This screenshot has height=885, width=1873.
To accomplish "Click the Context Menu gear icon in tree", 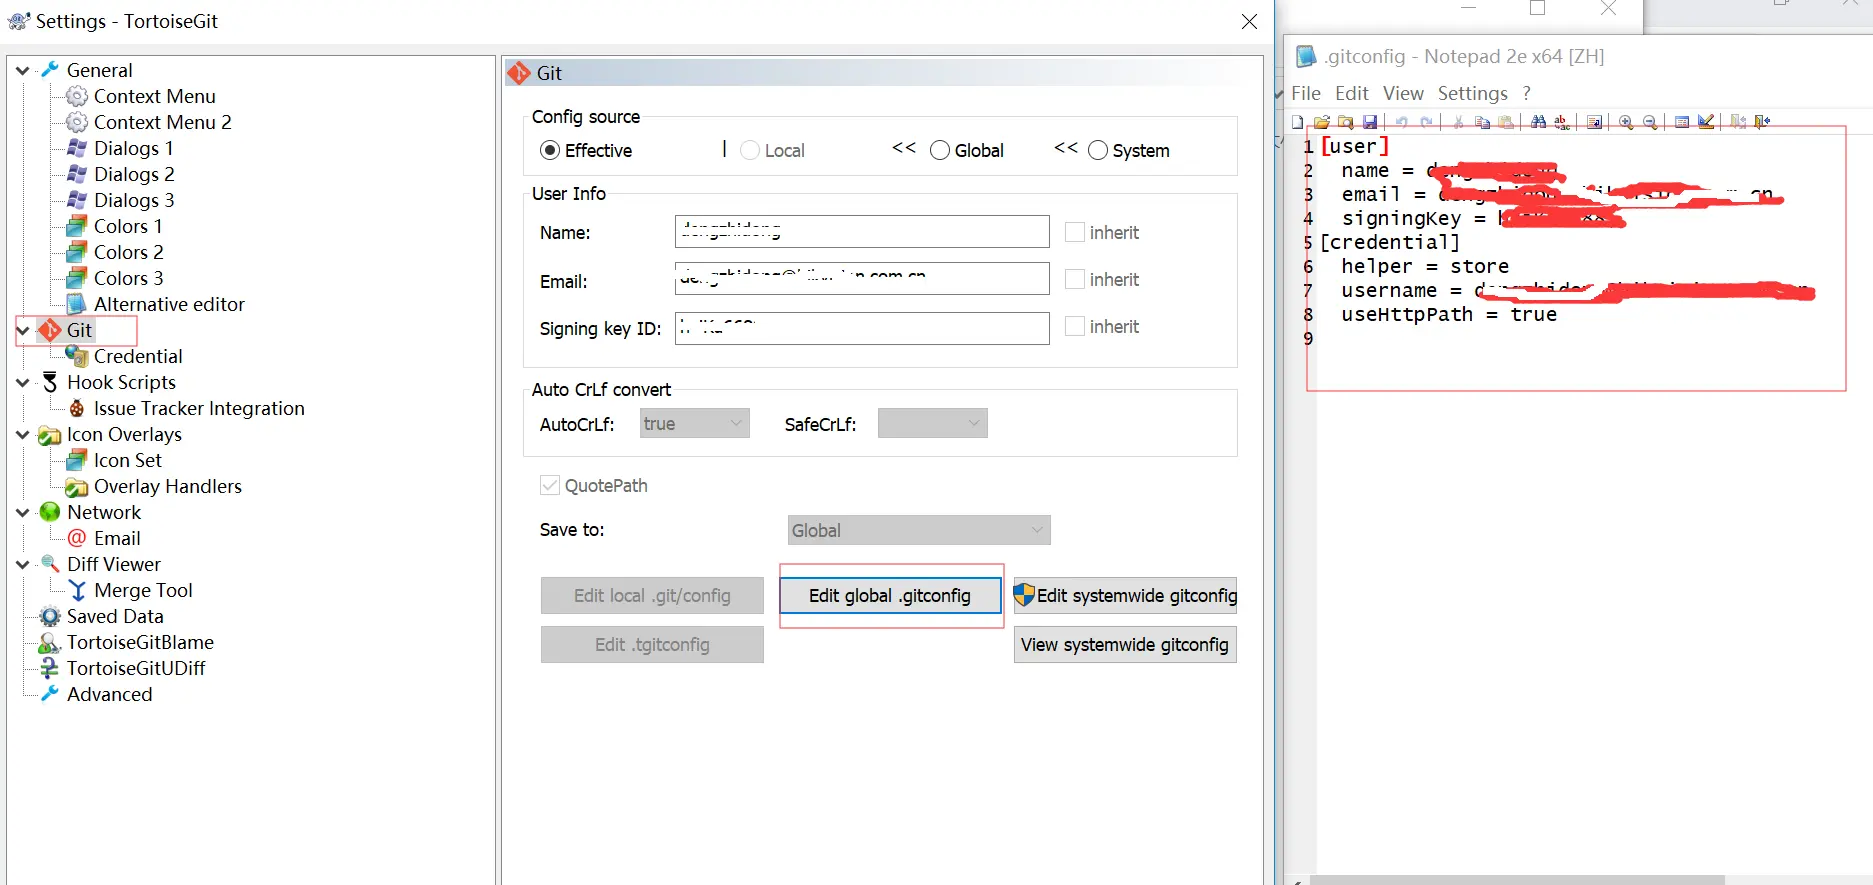I will pyautogui.click(x=77, y=96).
